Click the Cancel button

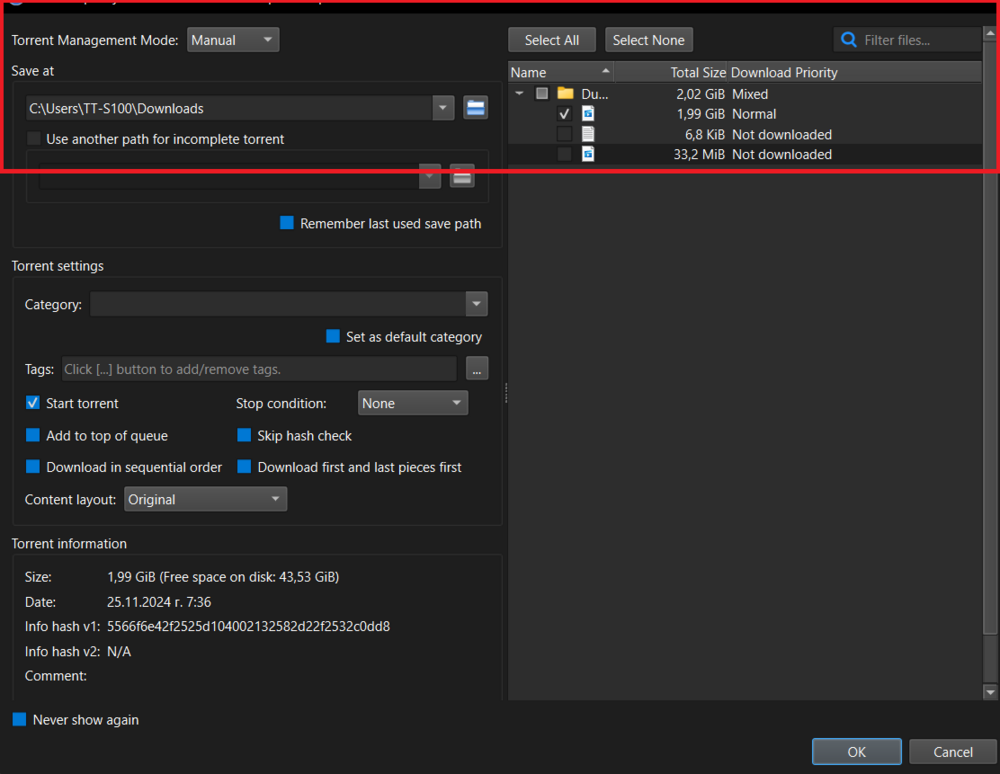tap(953, 752)
